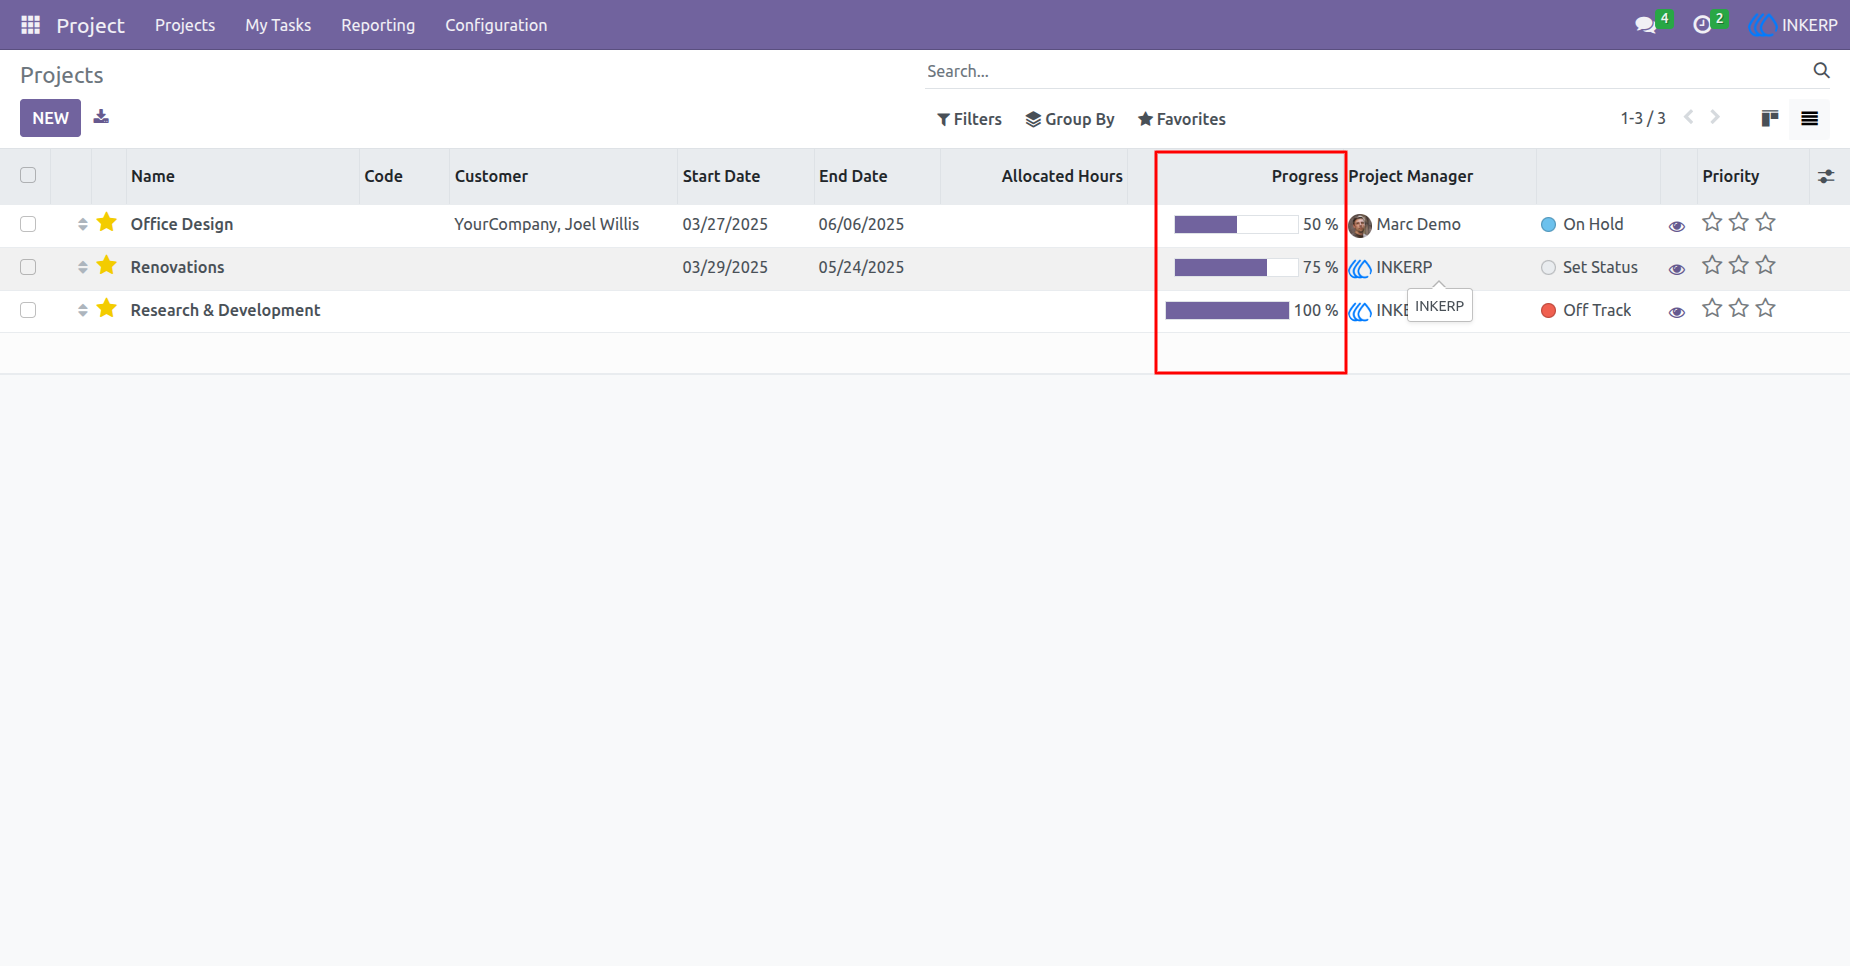
Task: Toggle favorite star for Renovations
Action: pos(107,266)
